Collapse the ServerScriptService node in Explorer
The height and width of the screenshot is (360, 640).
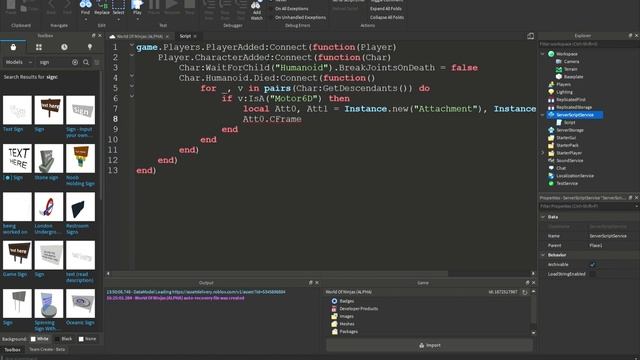click(542, 115)
